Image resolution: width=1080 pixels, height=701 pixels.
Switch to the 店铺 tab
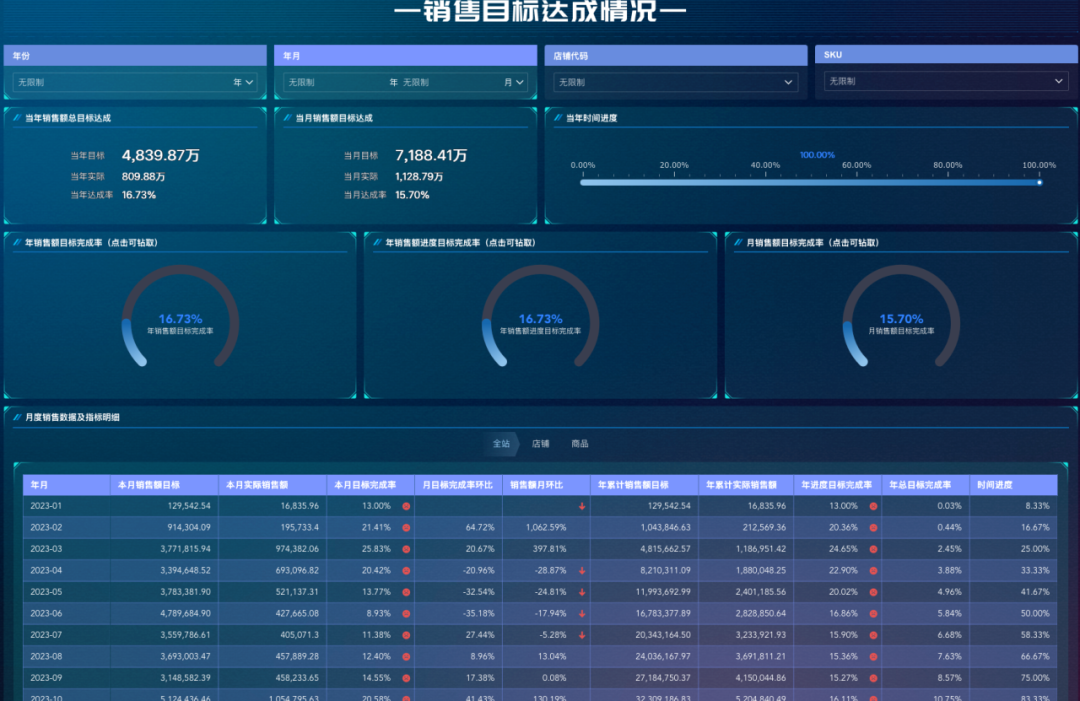coord(540,443)
